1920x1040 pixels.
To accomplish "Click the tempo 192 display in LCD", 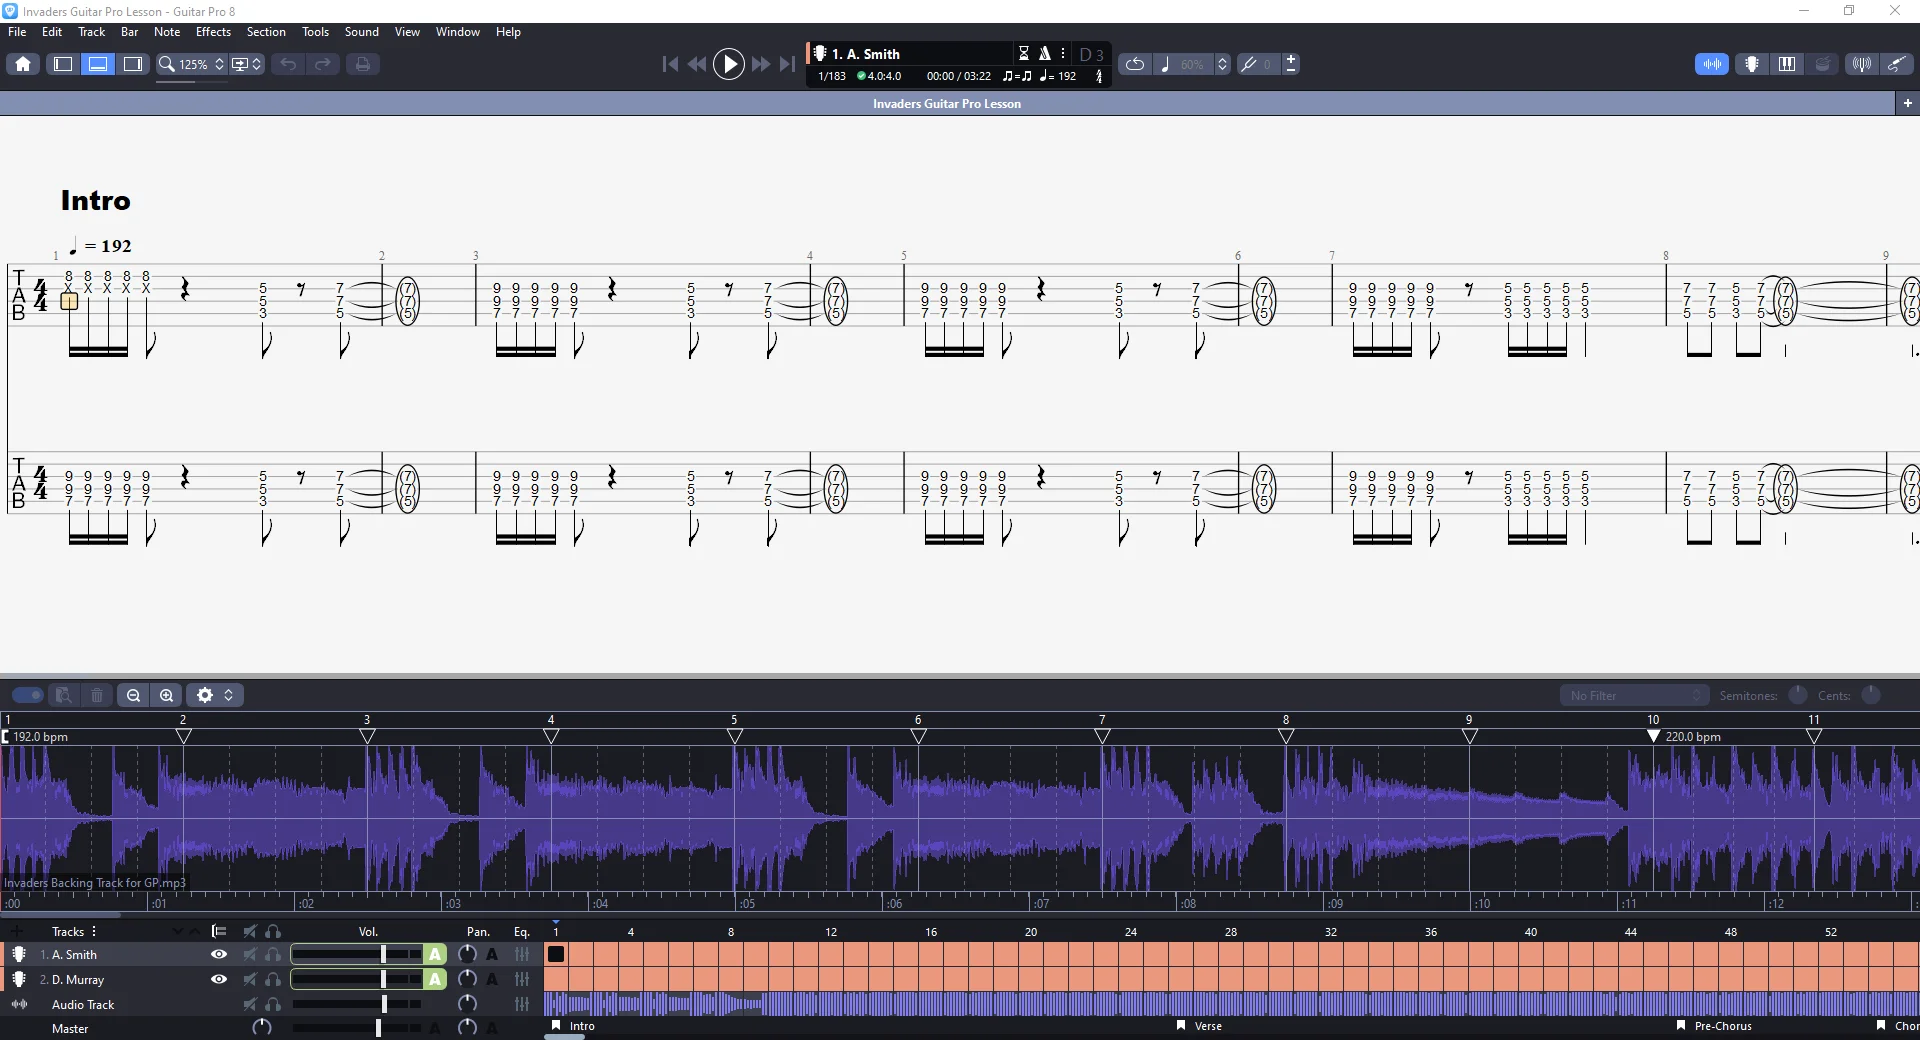I will tap(1059, 76).
